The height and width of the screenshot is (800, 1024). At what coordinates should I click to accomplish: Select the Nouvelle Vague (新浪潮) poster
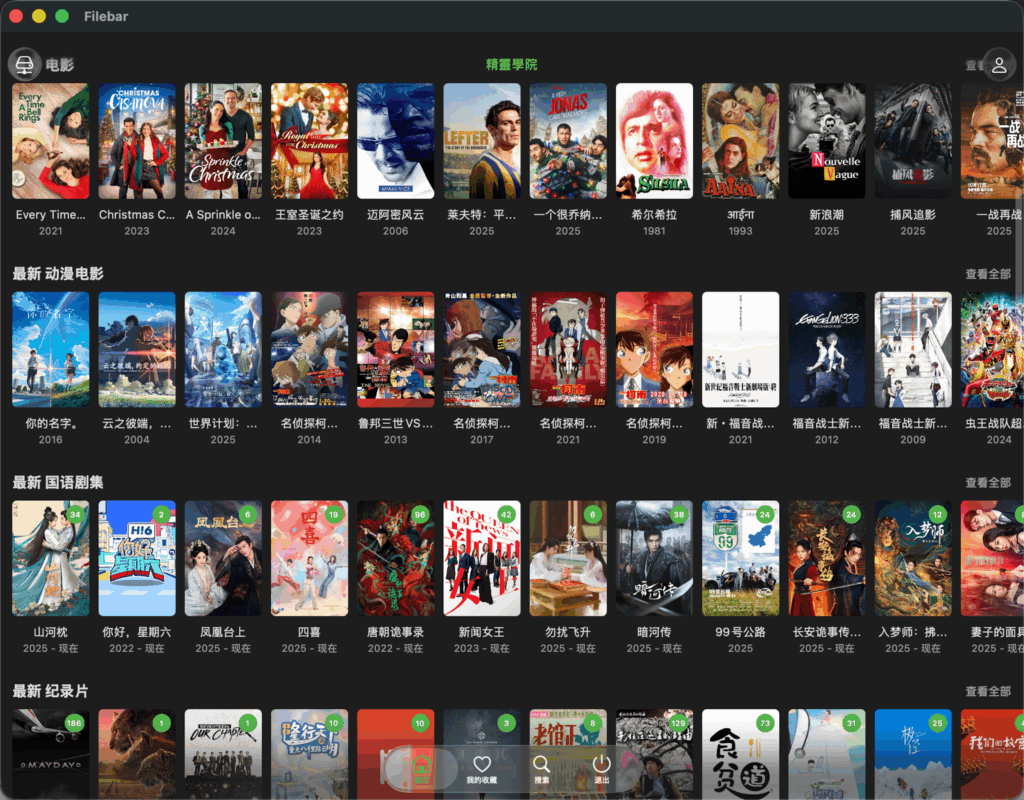click(826, 141)
